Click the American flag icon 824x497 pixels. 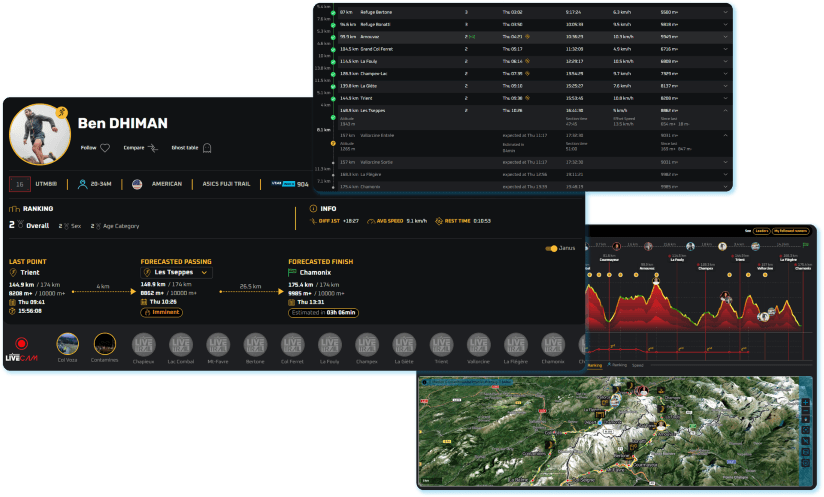[137, 184]
